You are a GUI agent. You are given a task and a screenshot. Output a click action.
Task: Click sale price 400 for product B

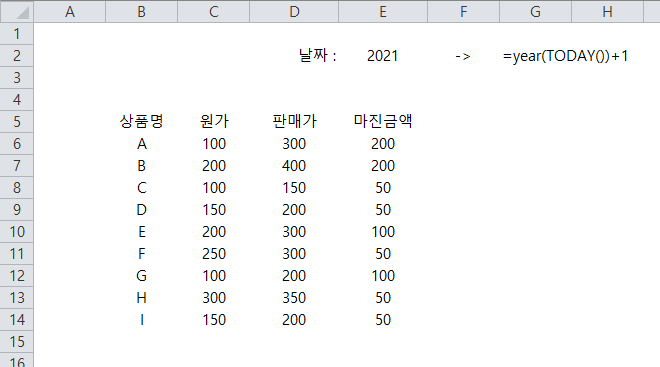coord(294,165)
